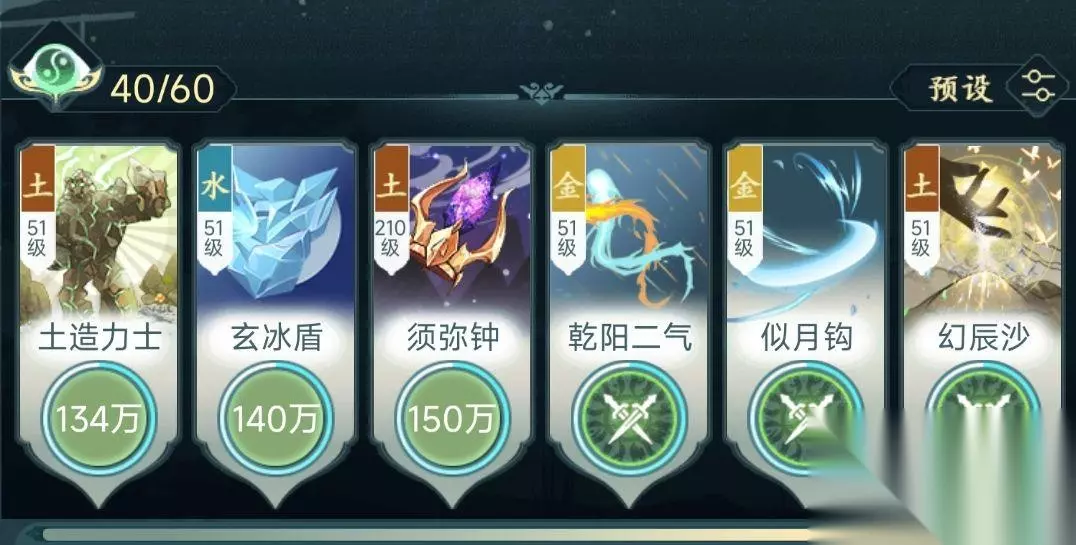The height and width of the screenshot is (545, 1076).
Task: Tap the 140万 circular cost badge
Action: (x=275, y=418)
